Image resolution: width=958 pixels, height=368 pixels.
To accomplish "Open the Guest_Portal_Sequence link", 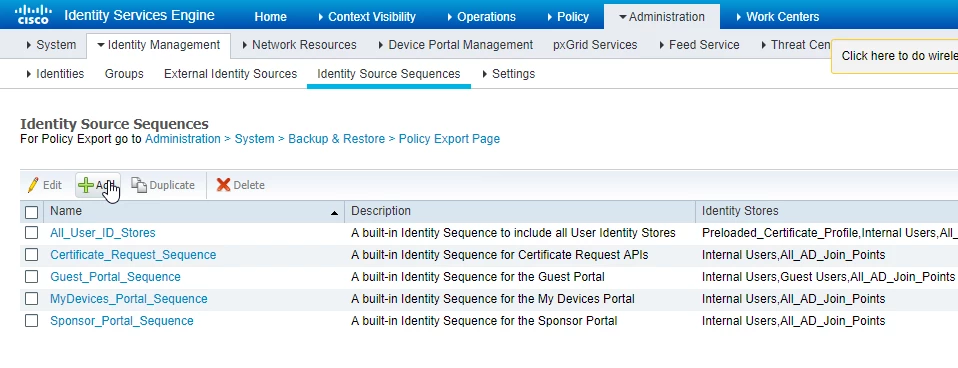I will 115,276.
